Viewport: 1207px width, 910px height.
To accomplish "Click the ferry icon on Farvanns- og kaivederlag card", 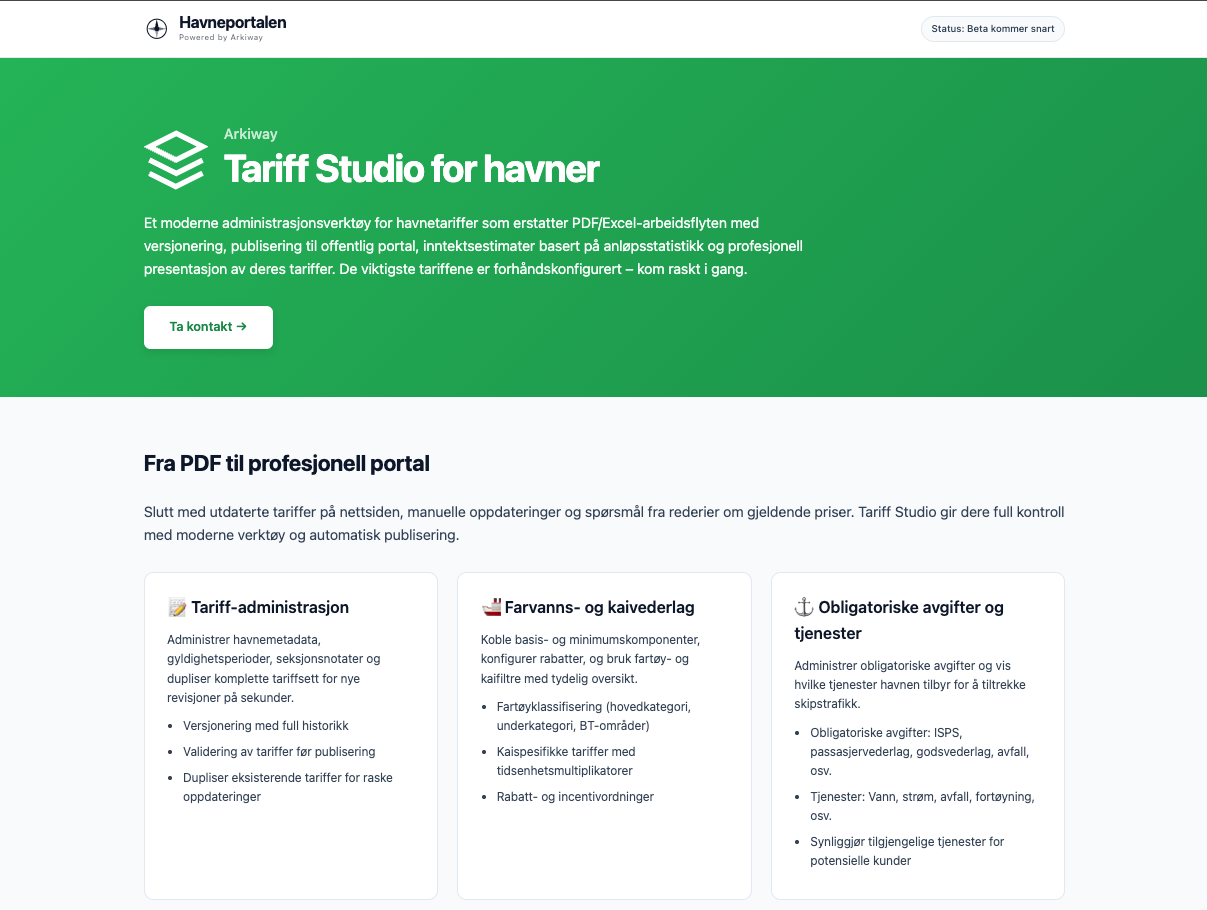I will tap(488, 605).
